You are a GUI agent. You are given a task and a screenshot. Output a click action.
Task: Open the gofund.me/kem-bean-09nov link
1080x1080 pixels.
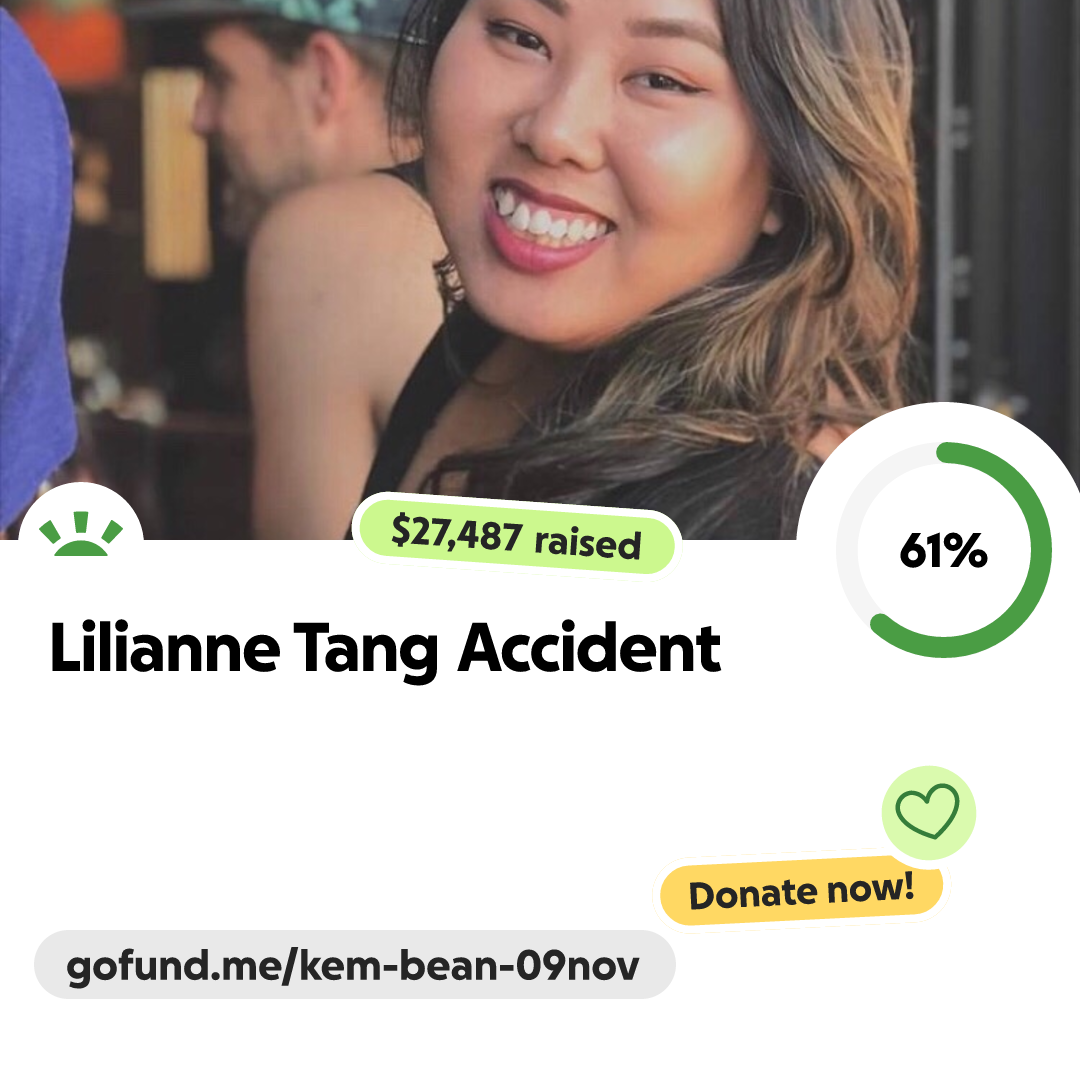click(353, 965)
